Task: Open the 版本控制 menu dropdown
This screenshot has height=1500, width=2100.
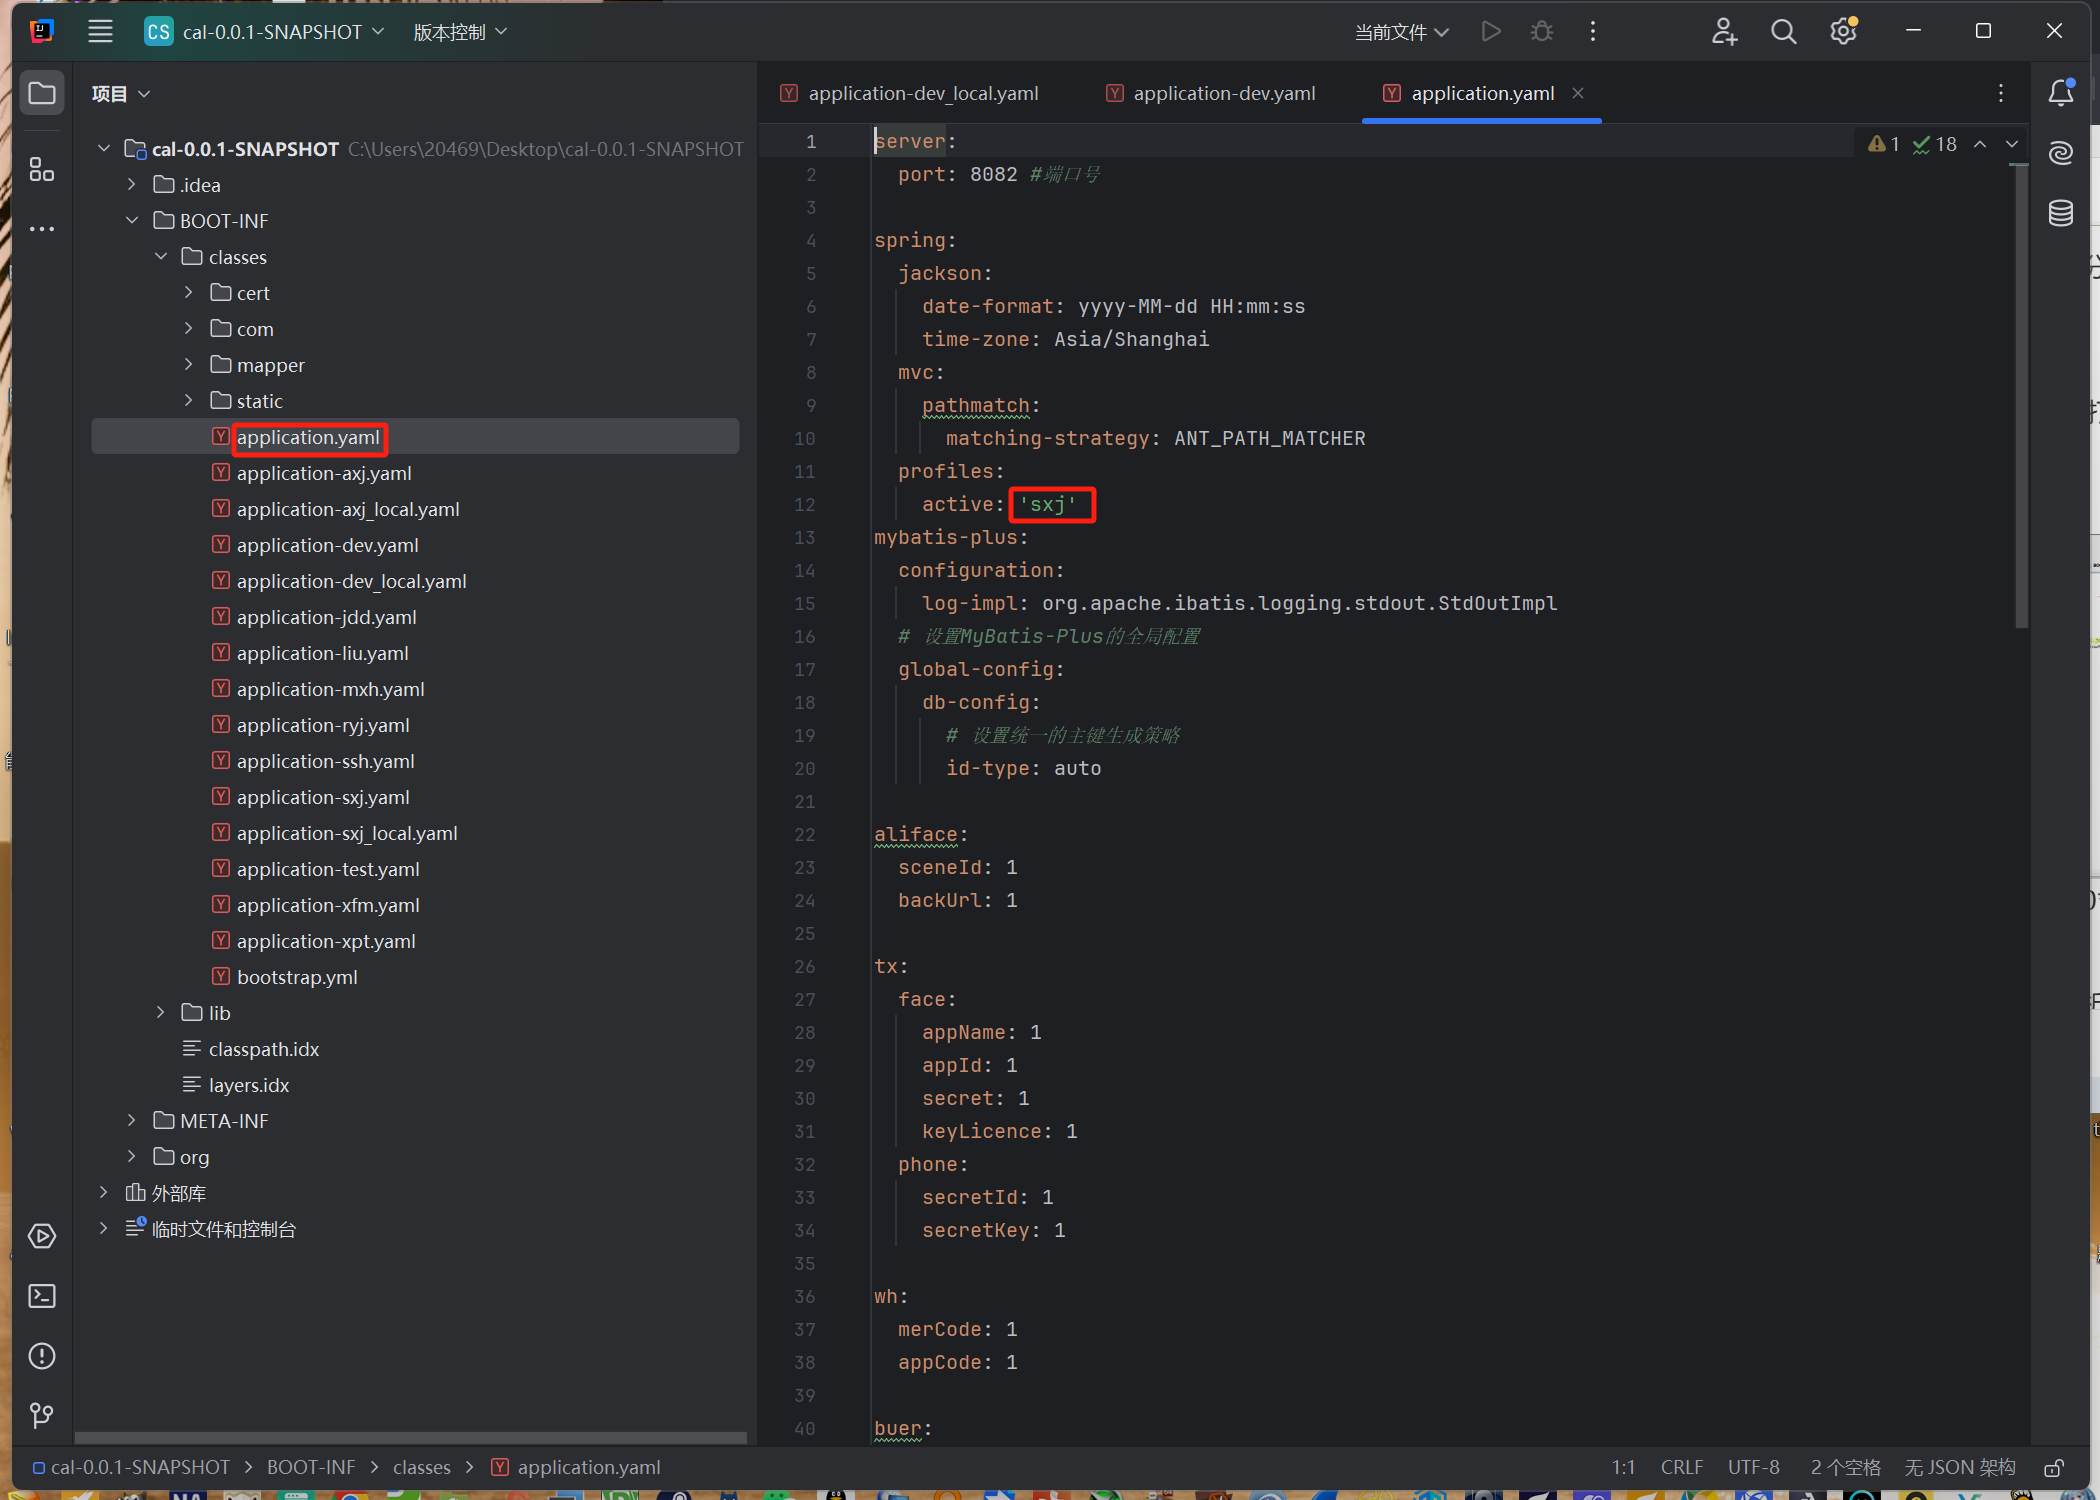Action: [460, 32]
